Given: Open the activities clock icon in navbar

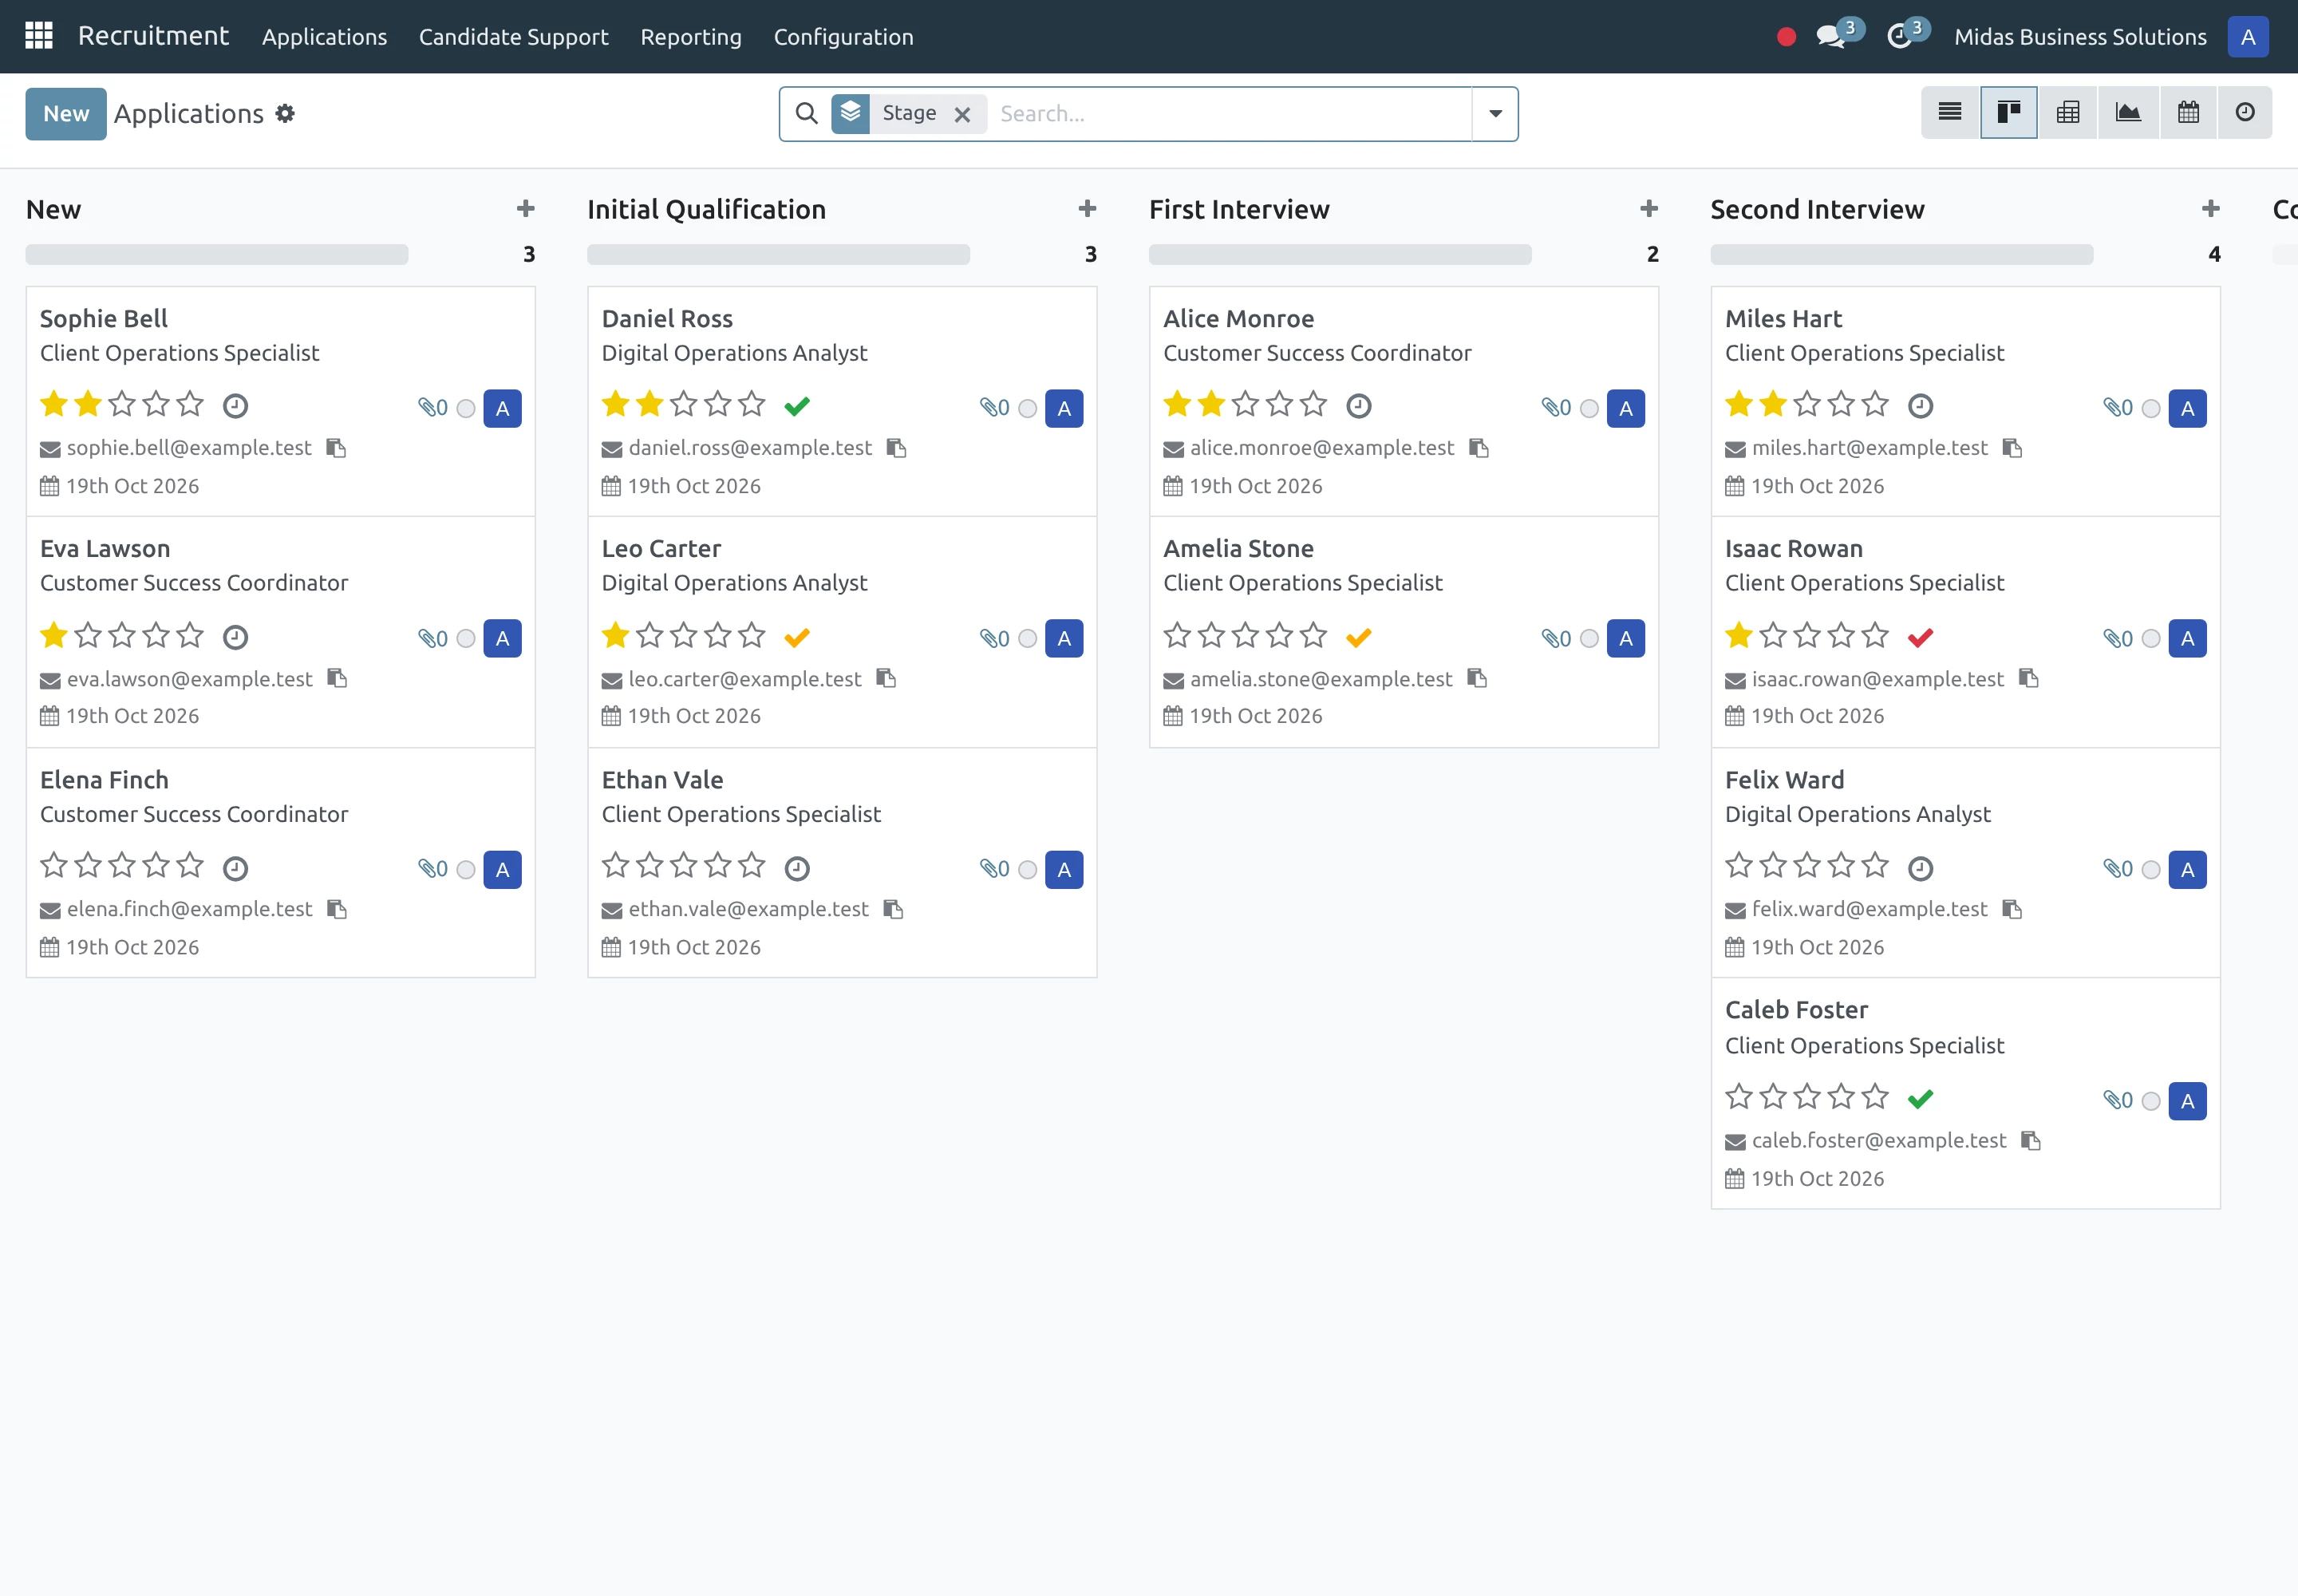Looking at the screenshot, I should [1899, 37].
